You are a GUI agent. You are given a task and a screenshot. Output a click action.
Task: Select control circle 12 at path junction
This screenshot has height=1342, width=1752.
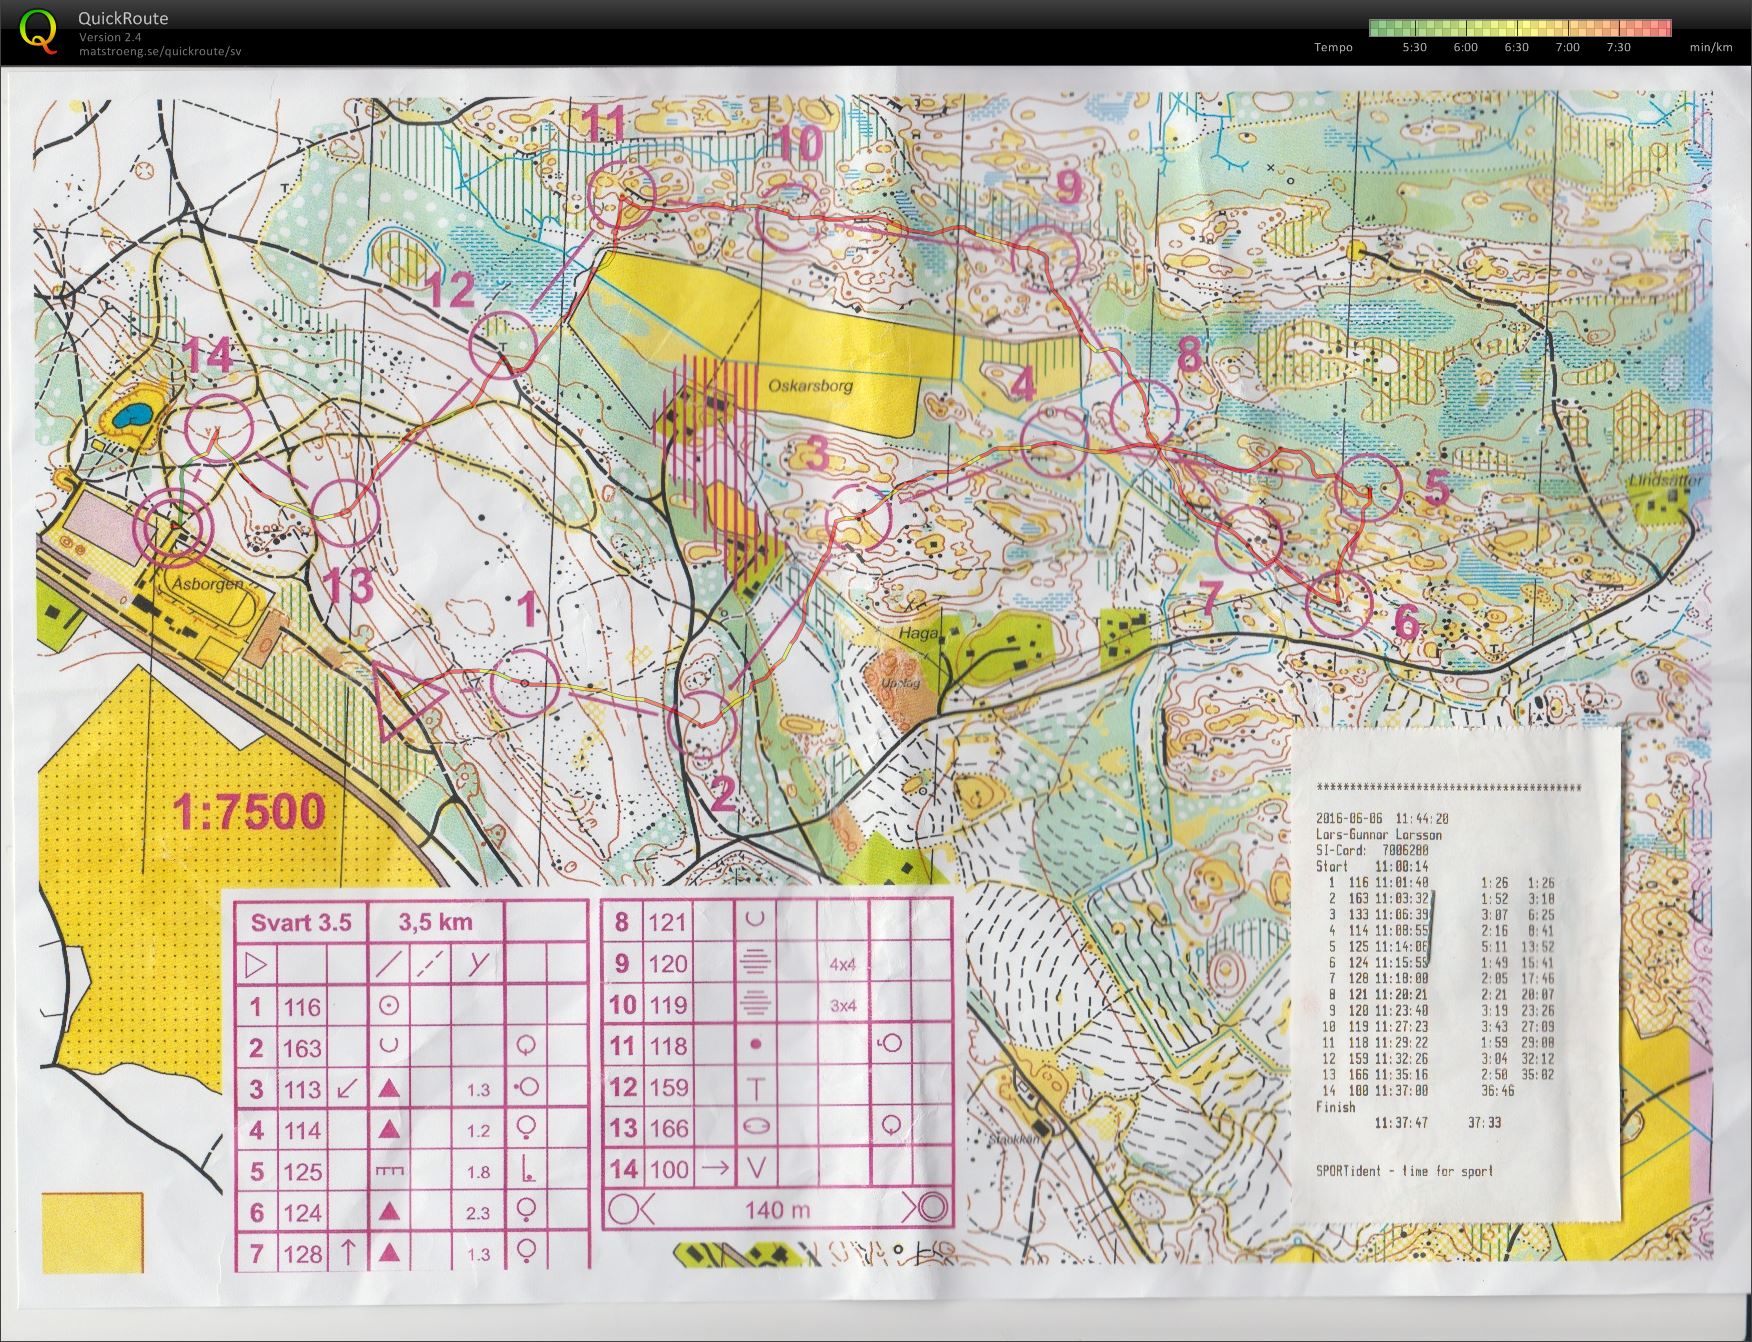coord(503,344)
